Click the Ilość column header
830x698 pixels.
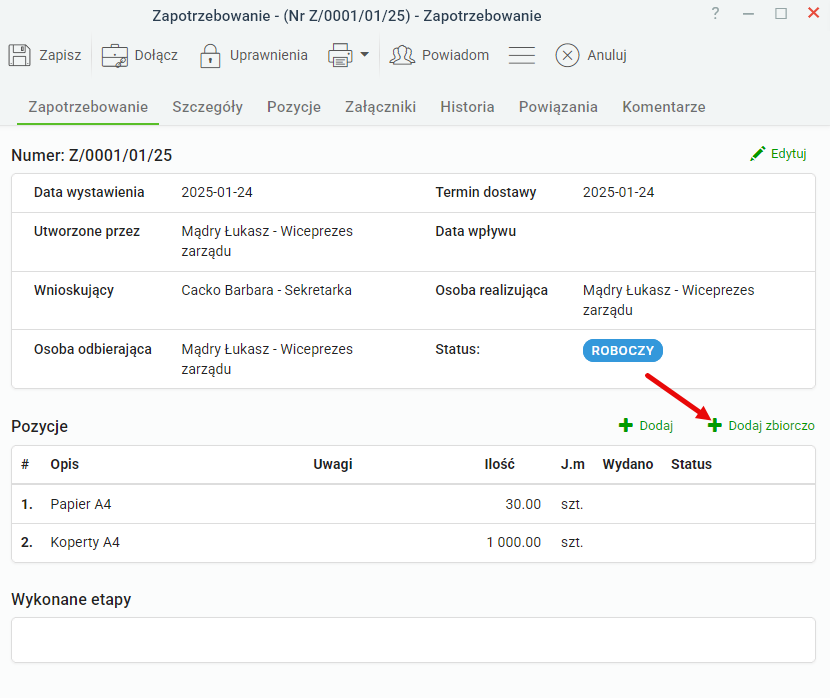click(499, 464)
